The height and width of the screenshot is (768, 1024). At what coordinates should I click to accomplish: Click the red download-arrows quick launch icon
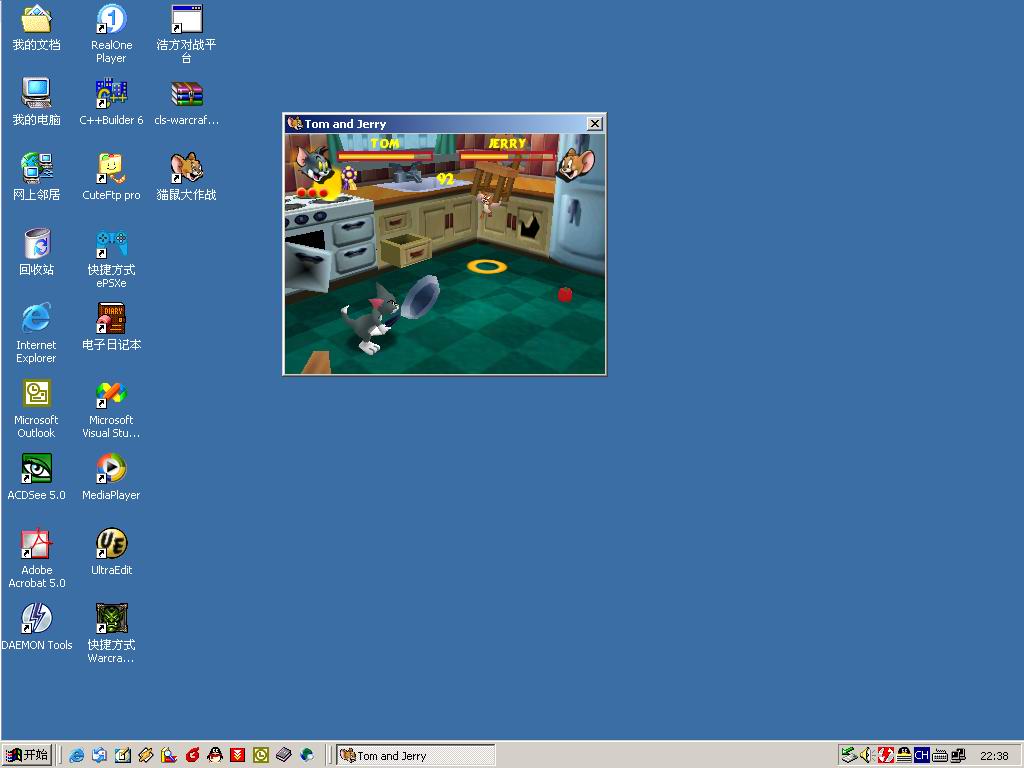(238, 756)
